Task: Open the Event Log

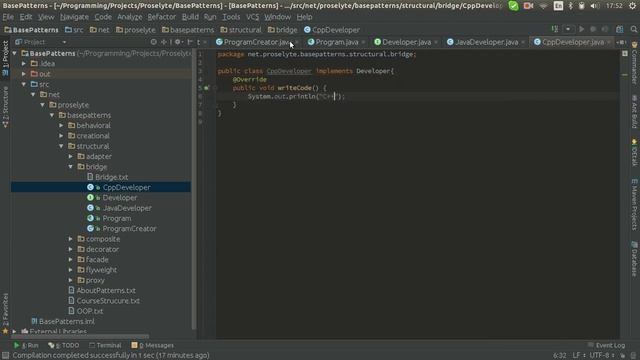Action: pyautogui.click(x=606, y=345)
